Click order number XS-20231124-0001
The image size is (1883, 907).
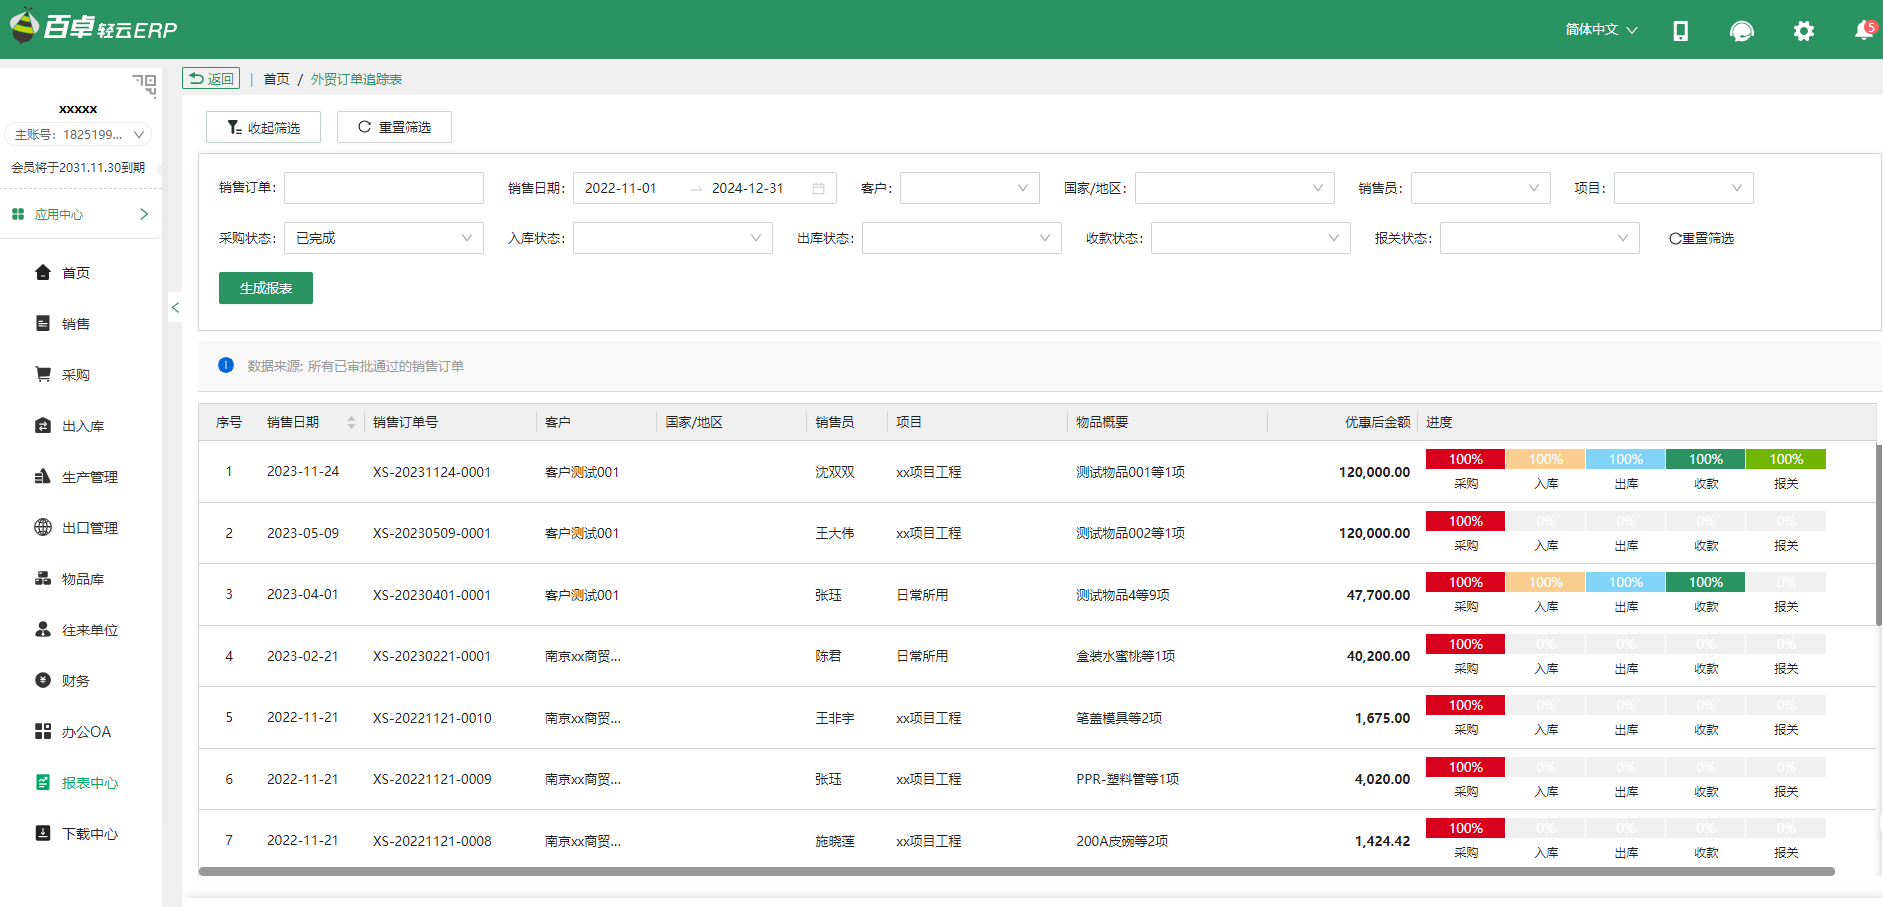(x=432, y=472)
